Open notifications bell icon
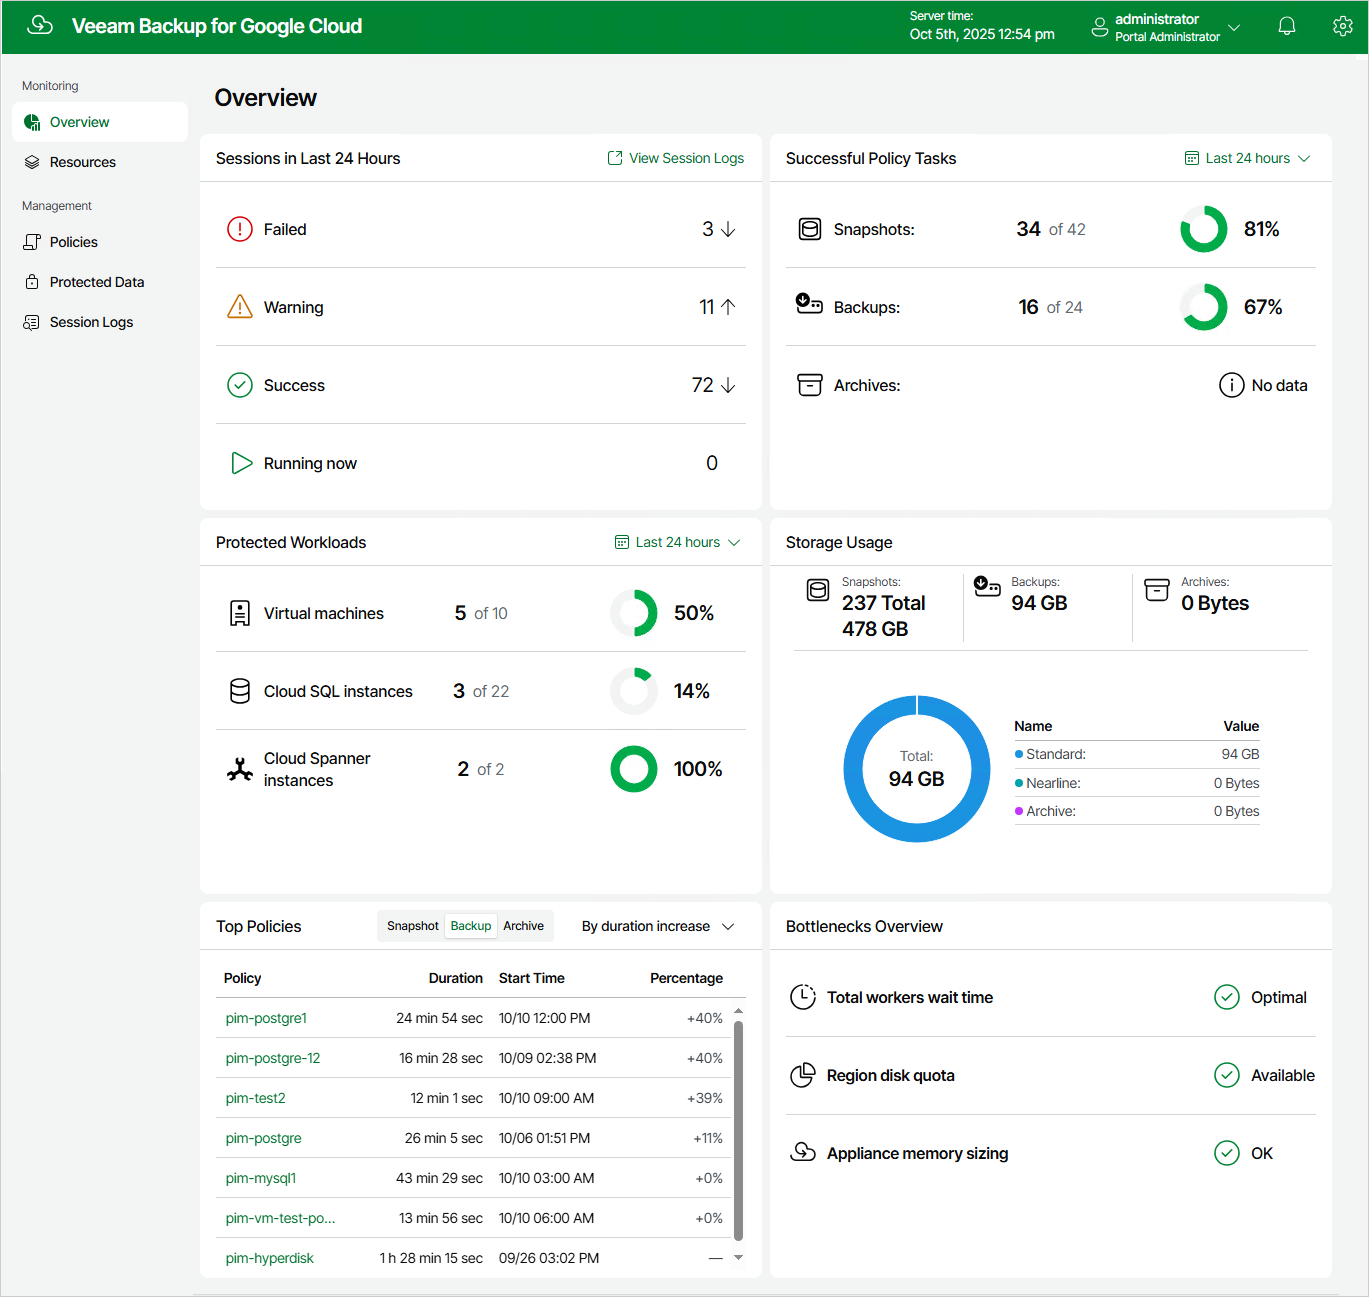The width and height of the screenshot is (1369, 1297). [1287, 26]
